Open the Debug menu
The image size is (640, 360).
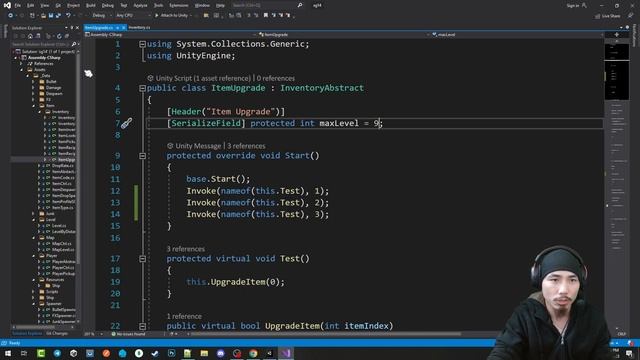point(108,5)
